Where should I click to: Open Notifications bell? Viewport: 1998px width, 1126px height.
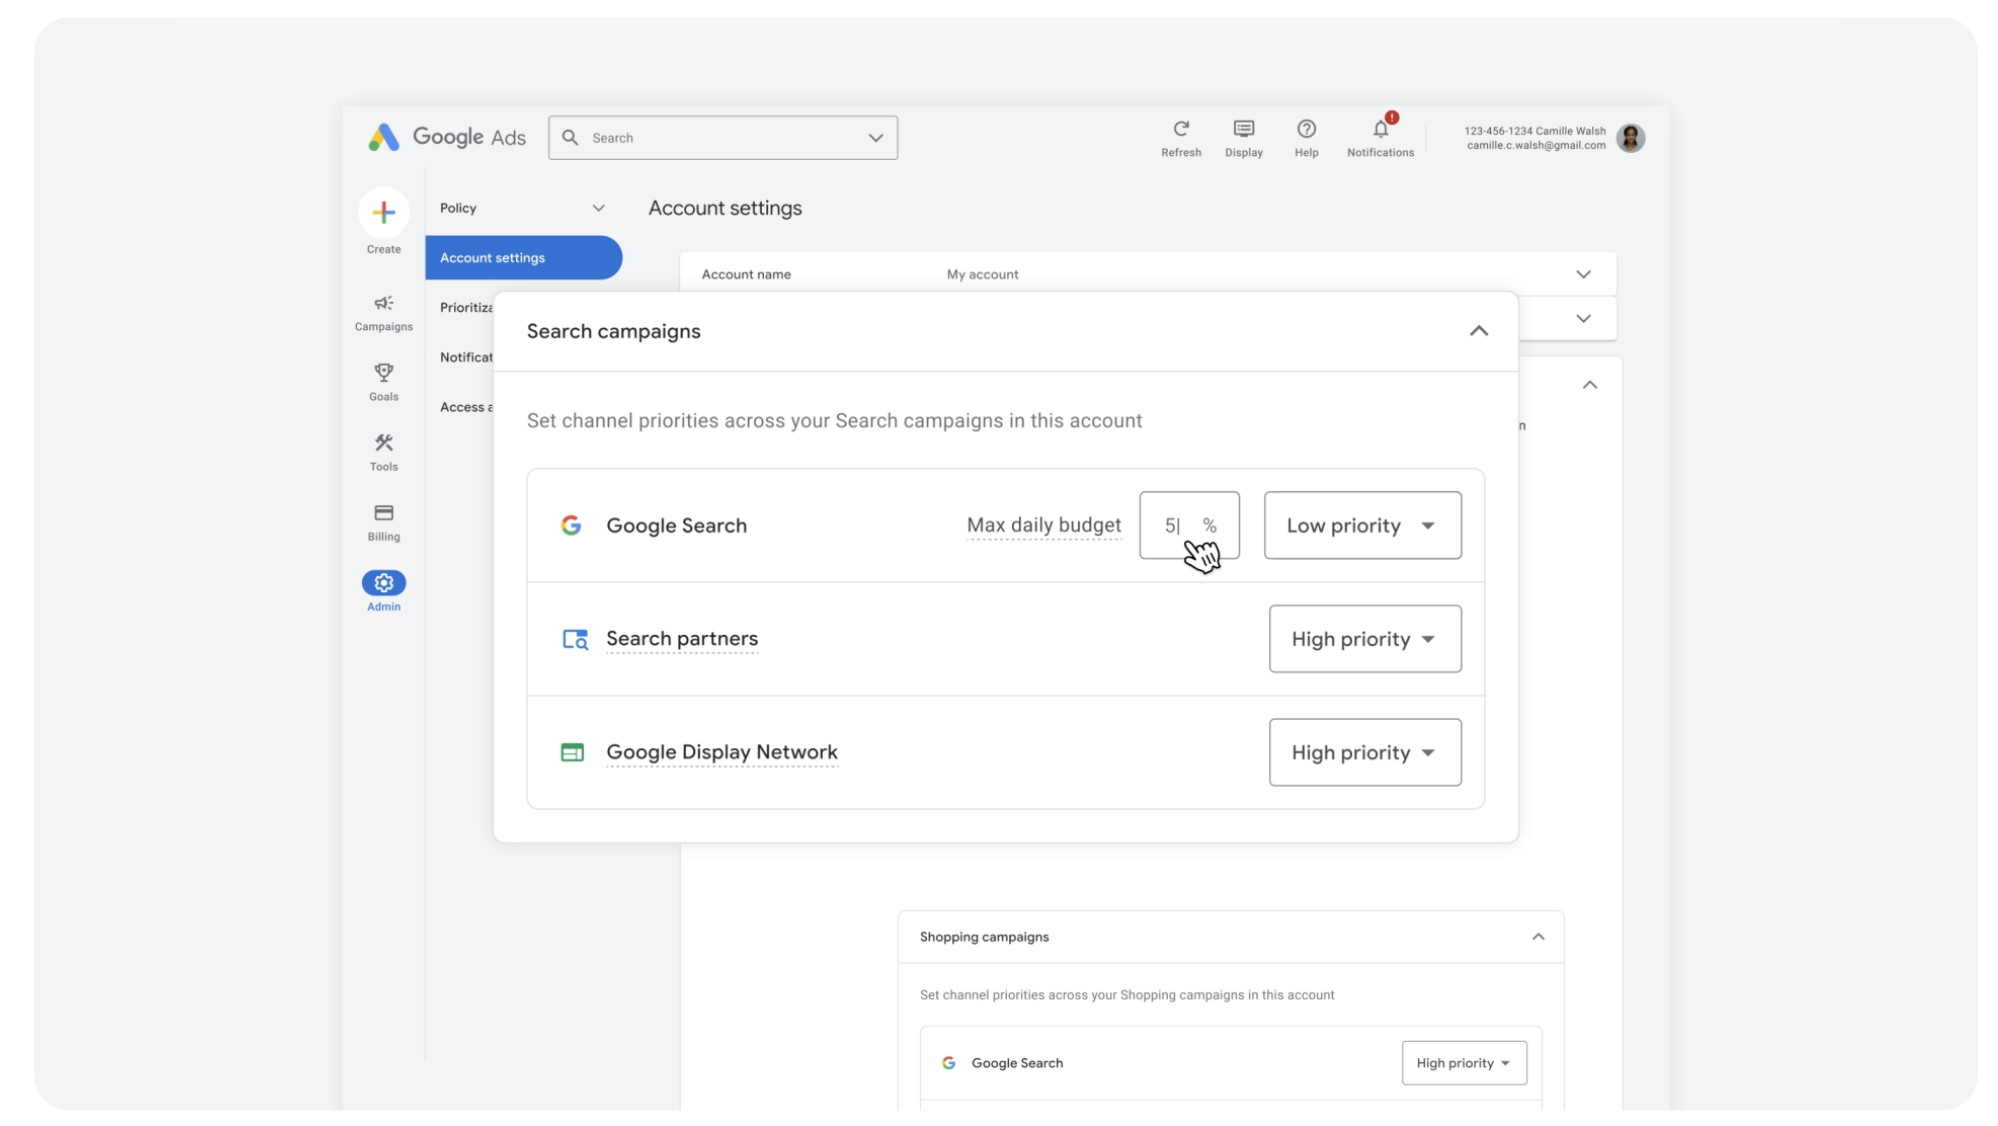(1380, 129)
